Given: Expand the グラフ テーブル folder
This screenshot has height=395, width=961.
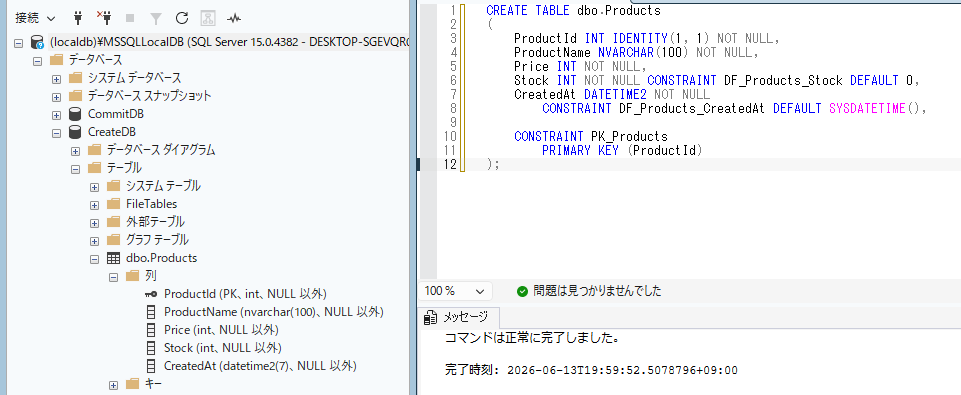Looking at the screenshot, I should tap(94, 240).
